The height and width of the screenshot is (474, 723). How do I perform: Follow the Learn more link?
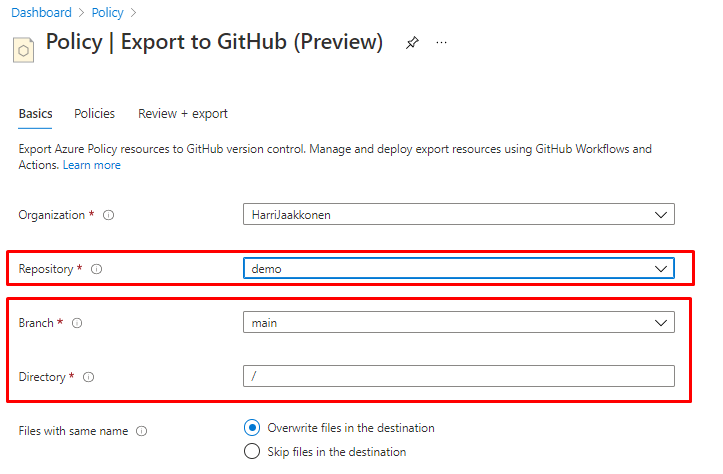tap(92, 165)
